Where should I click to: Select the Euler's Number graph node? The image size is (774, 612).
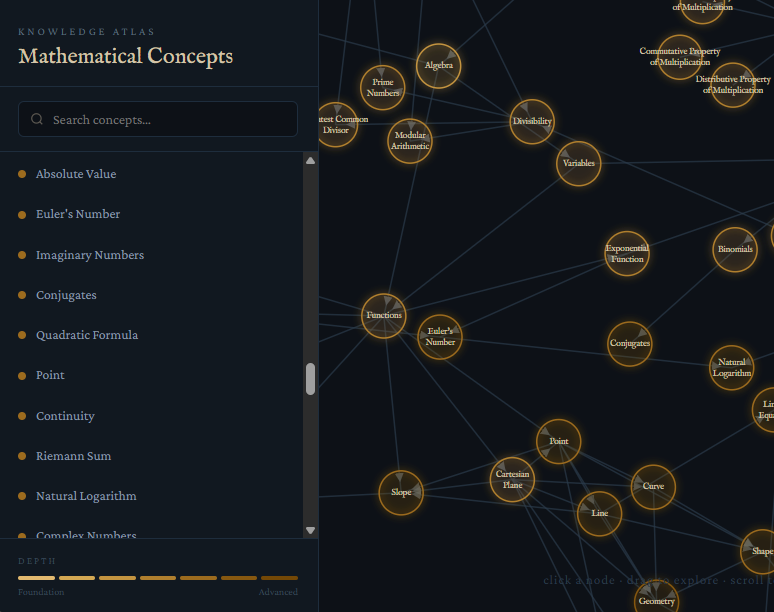coord(440,337)
